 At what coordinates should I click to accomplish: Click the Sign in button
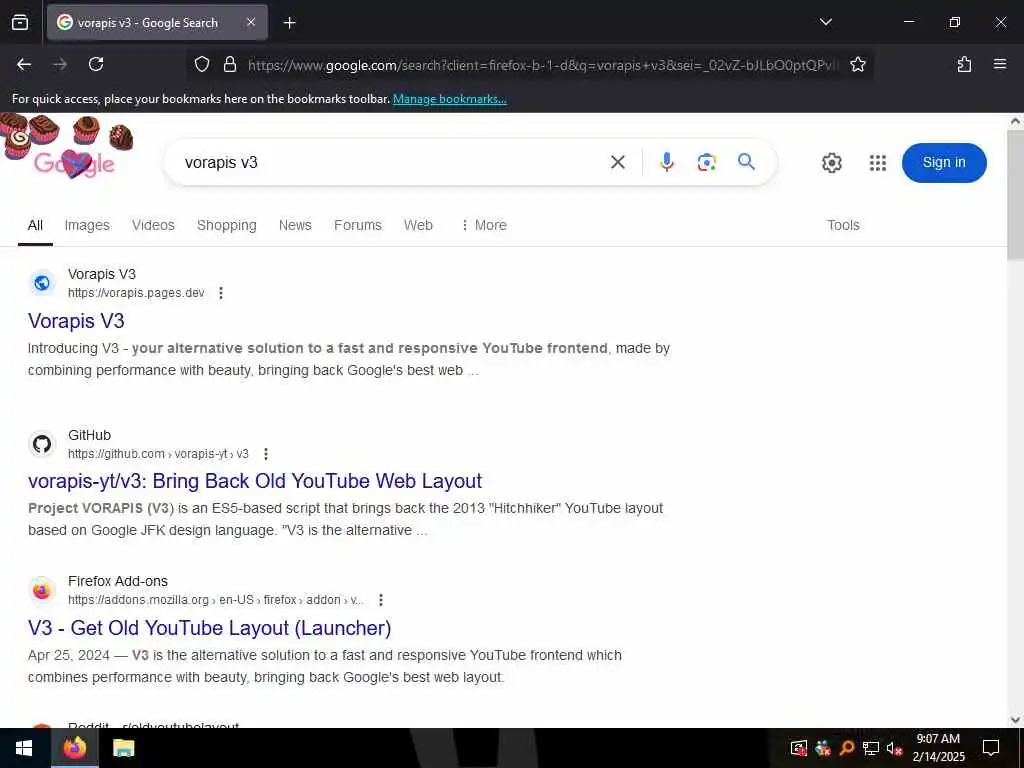(944, 163)
